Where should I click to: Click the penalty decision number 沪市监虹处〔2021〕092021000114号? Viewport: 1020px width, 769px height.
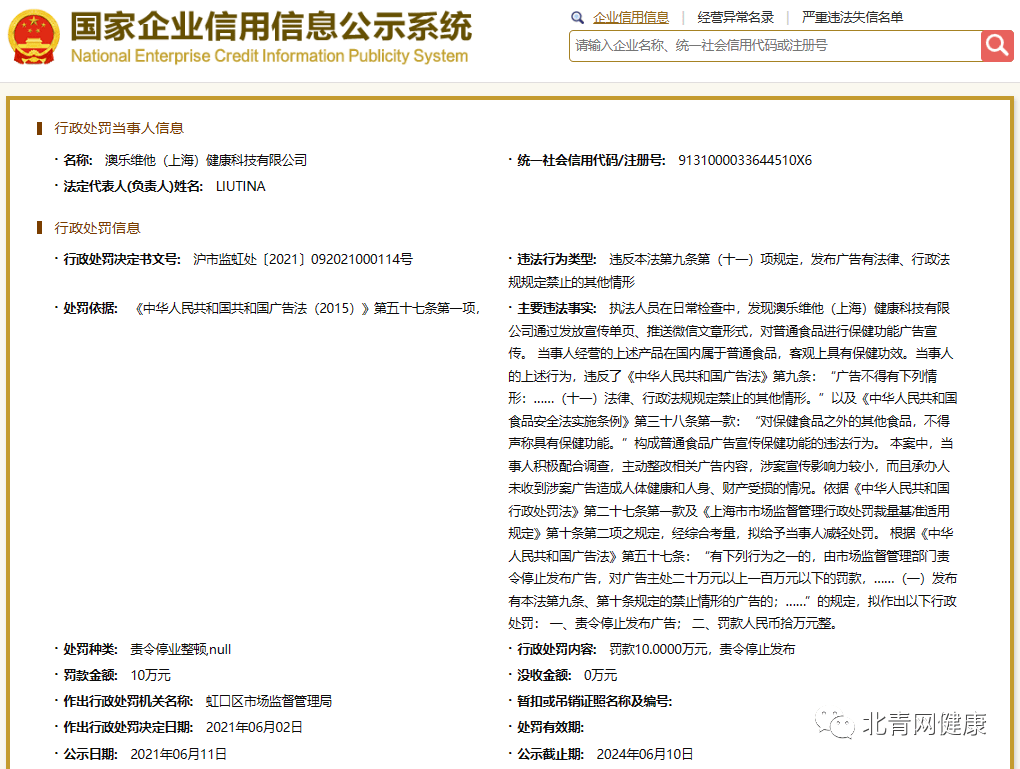pyautogui.click(x=302, y=259)
